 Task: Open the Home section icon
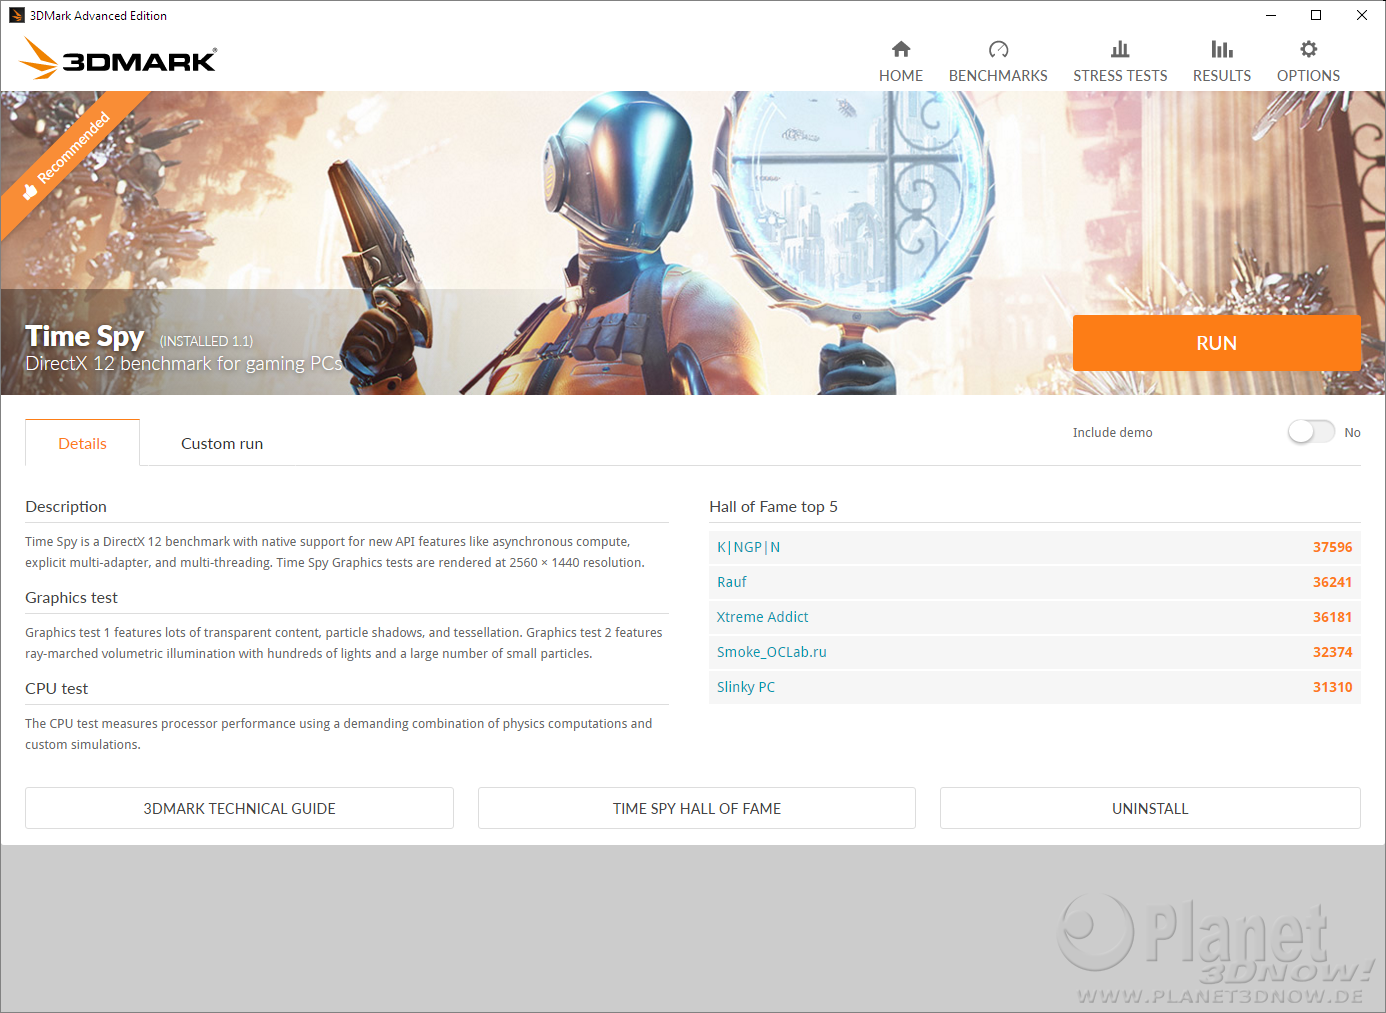pyautogui.click(x=901, y=49)
